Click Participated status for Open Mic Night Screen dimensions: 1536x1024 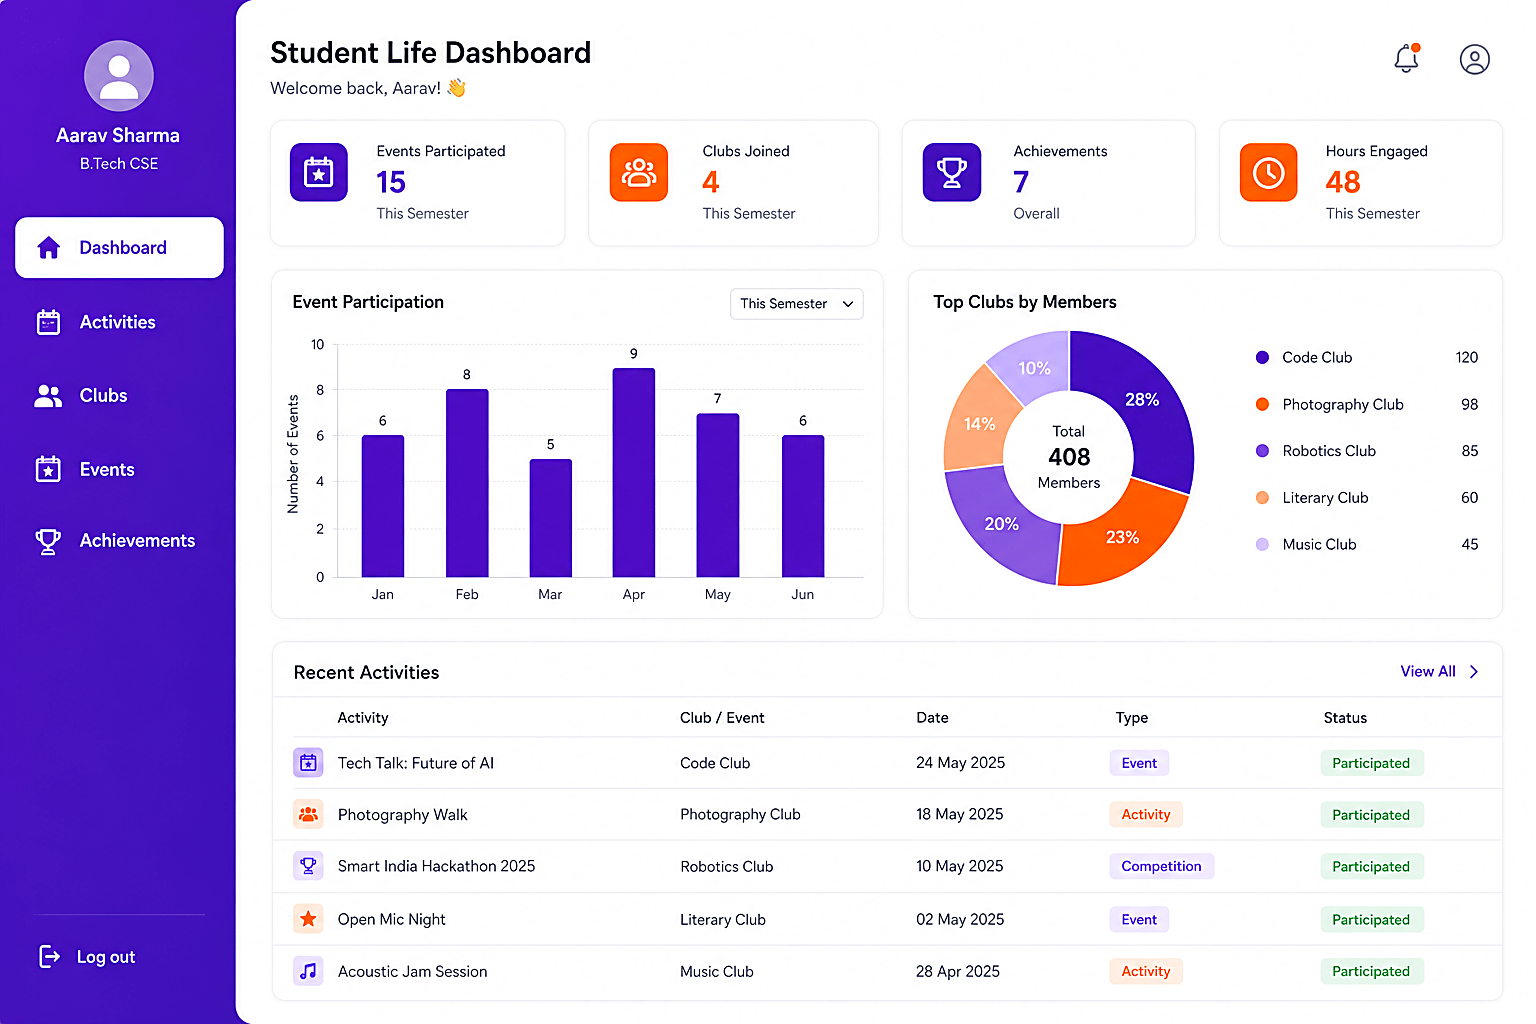click(x=1371, y=920)
